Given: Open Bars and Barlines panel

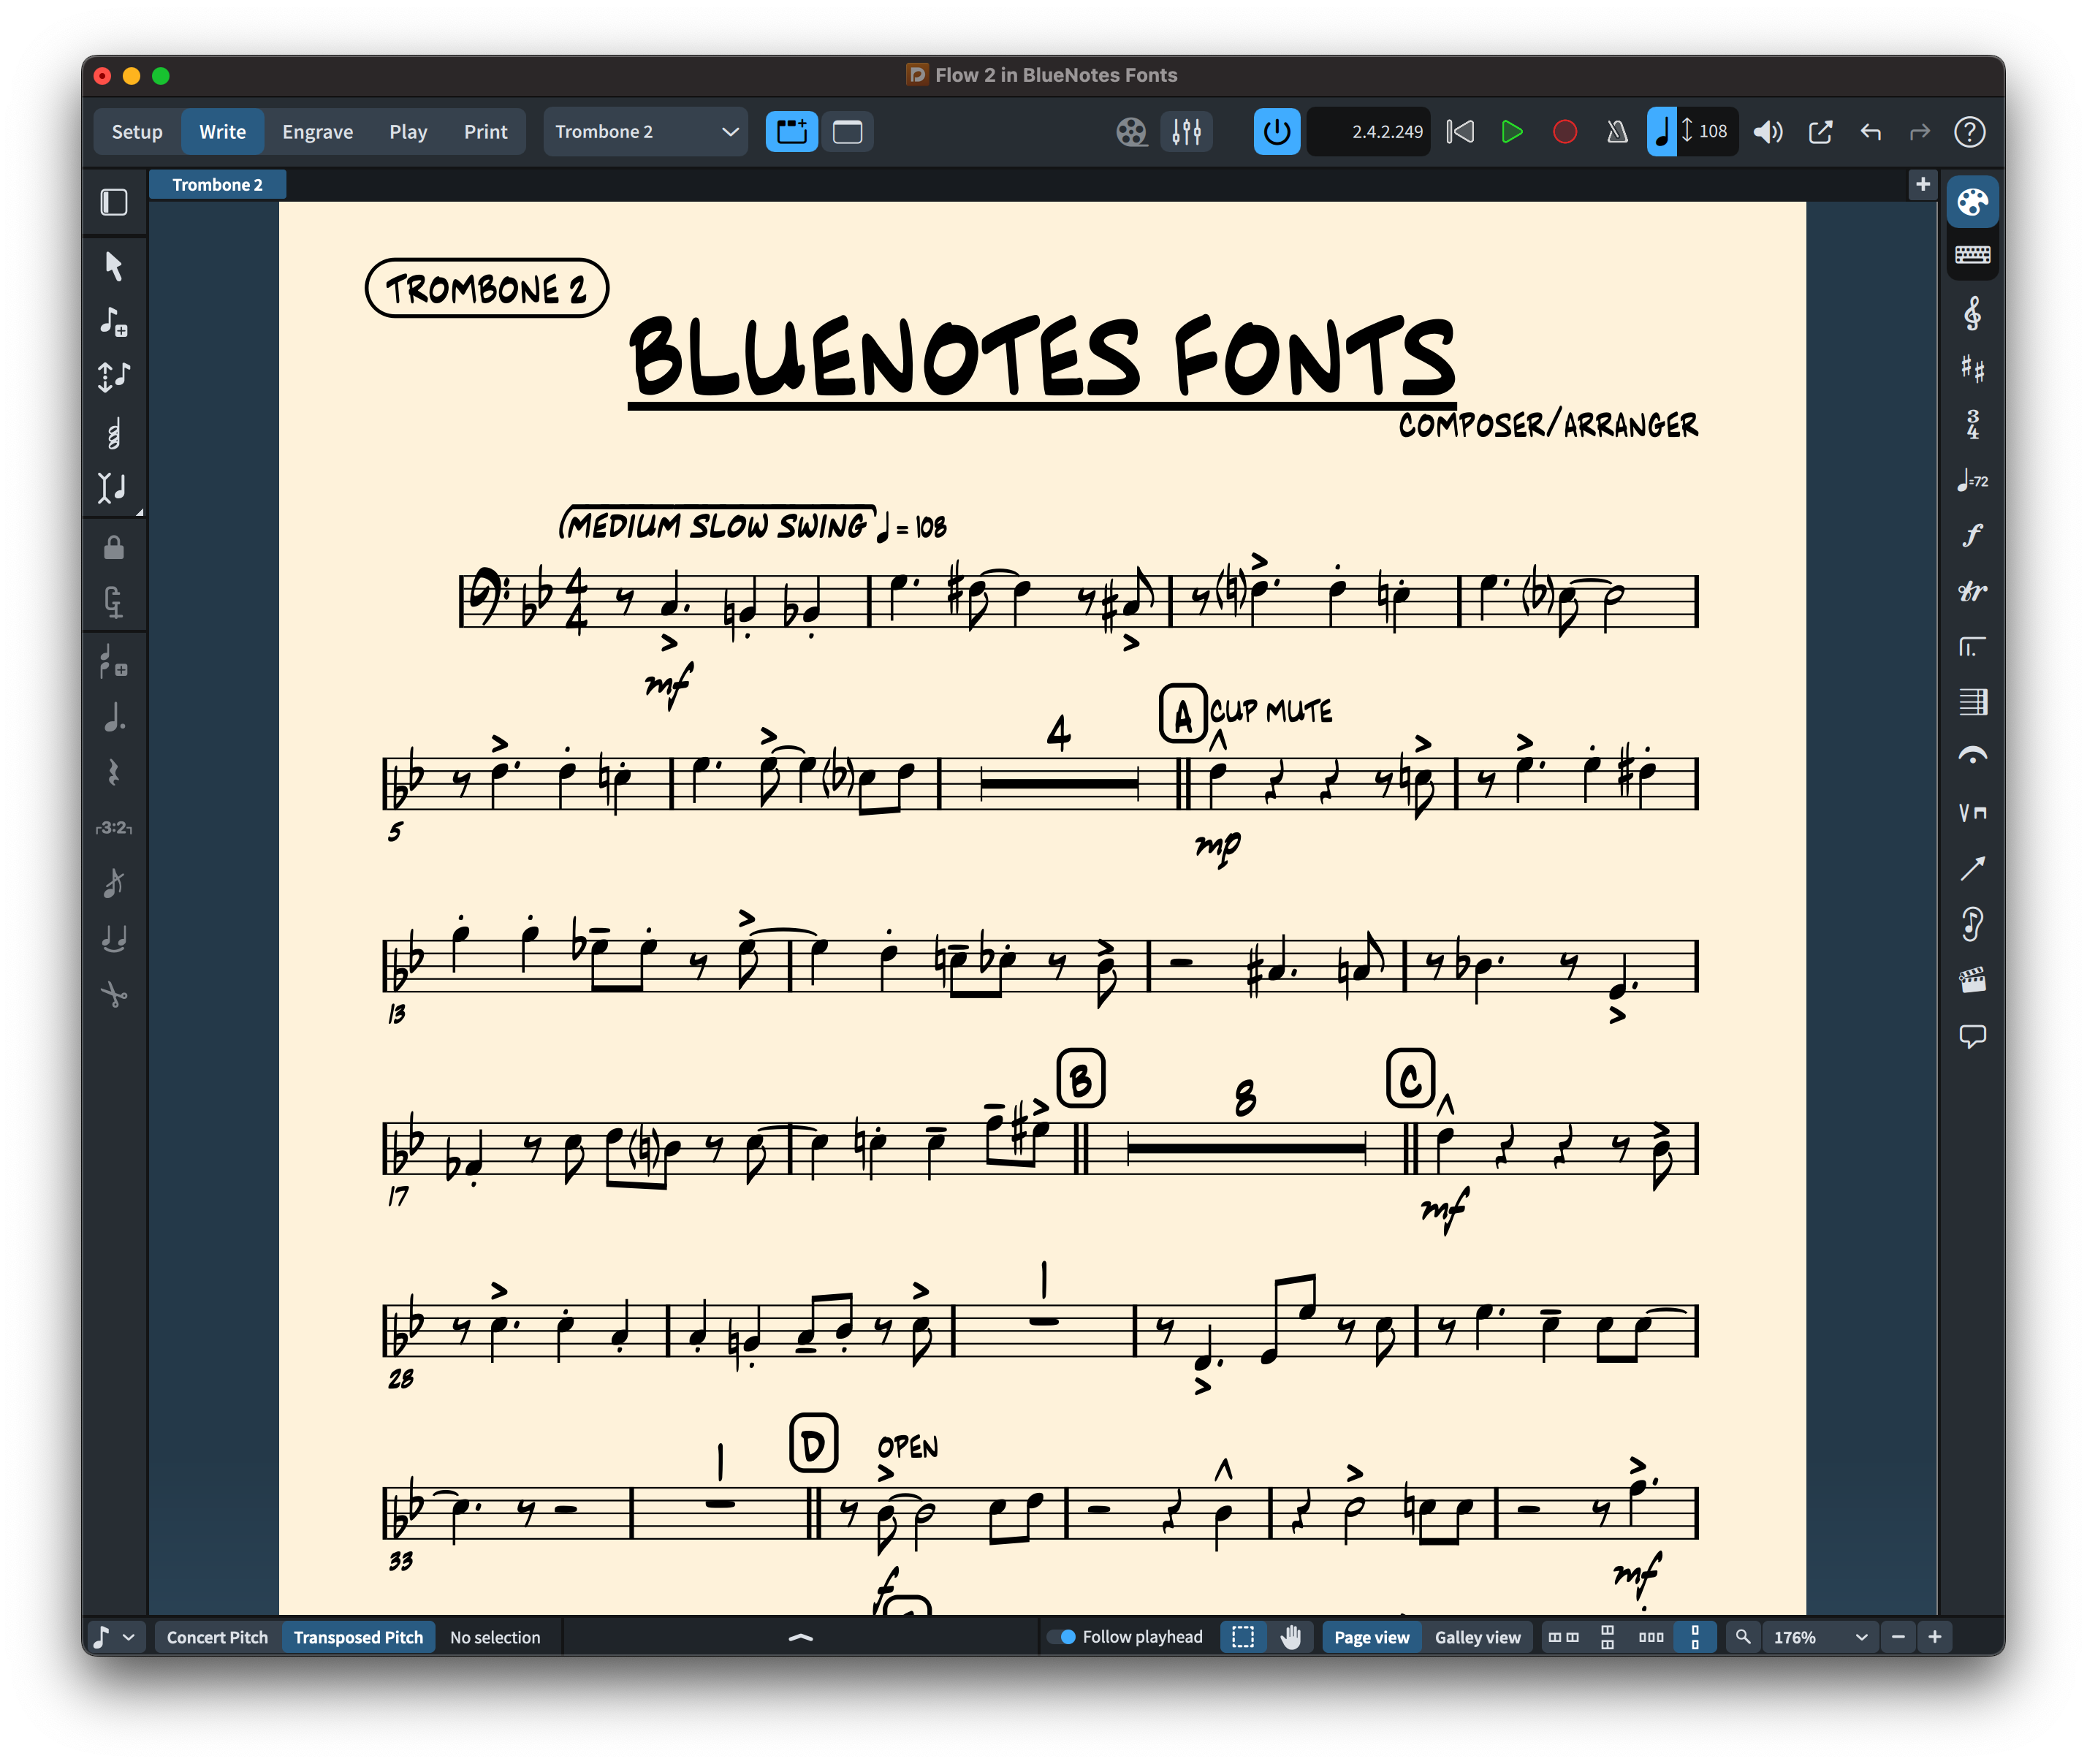Looking at the screenshot, I should (1971, 701).
